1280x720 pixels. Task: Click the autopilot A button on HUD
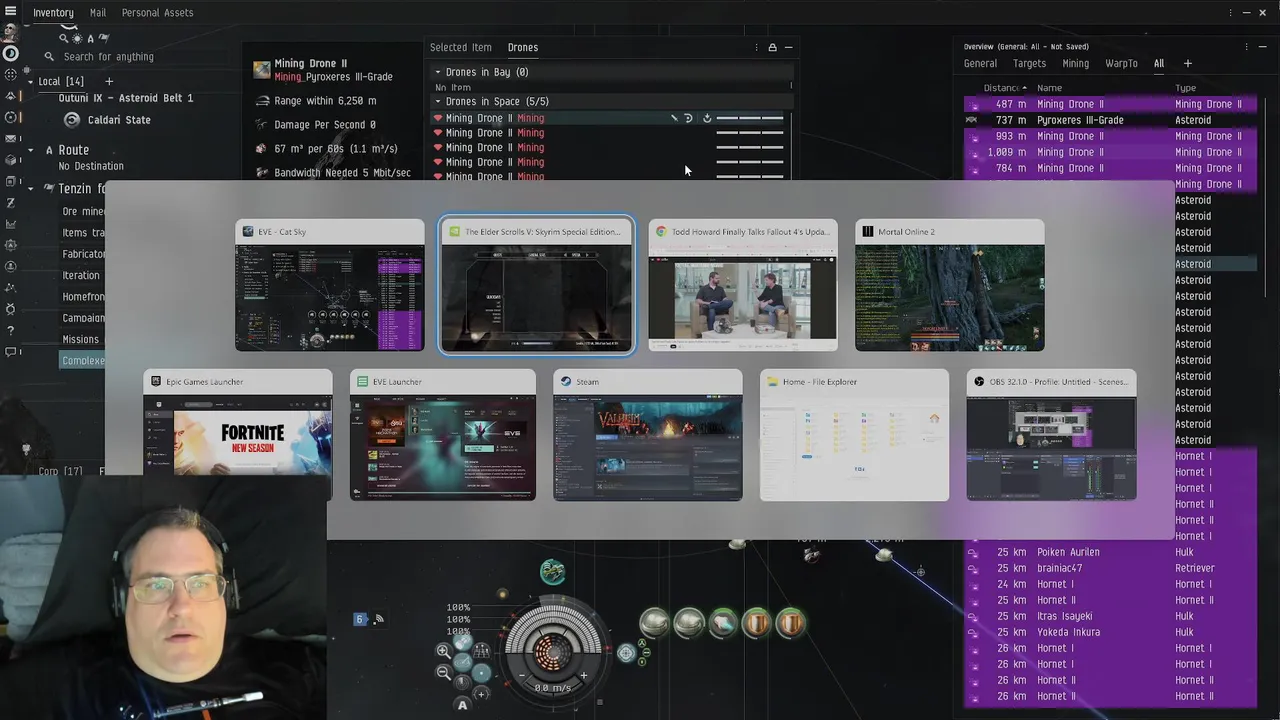(462, 705)
